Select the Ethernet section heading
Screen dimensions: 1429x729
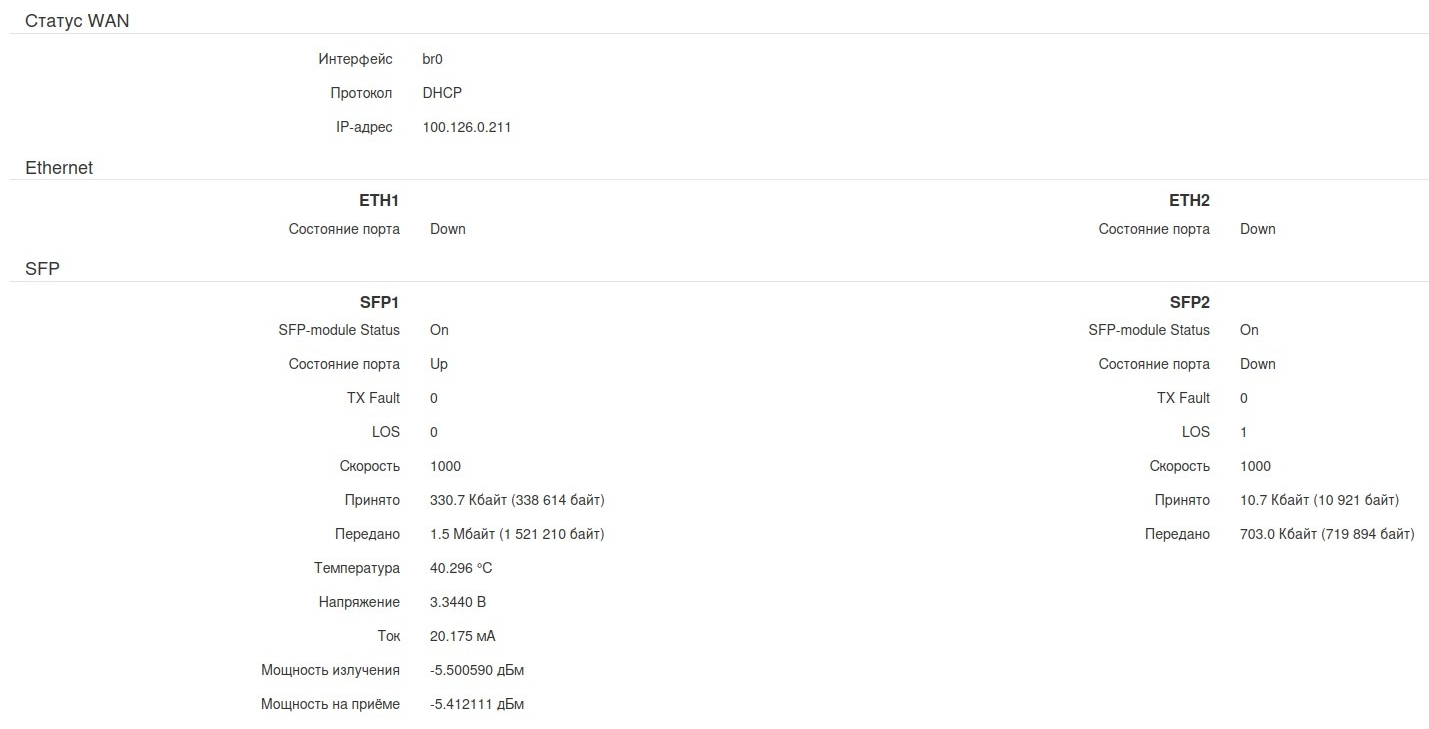[x=59, y=168]
